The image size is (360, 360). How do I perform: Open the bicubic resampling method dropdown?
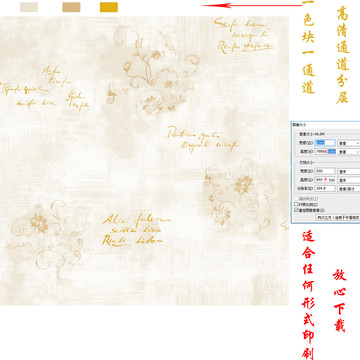[x=338, y=217]
